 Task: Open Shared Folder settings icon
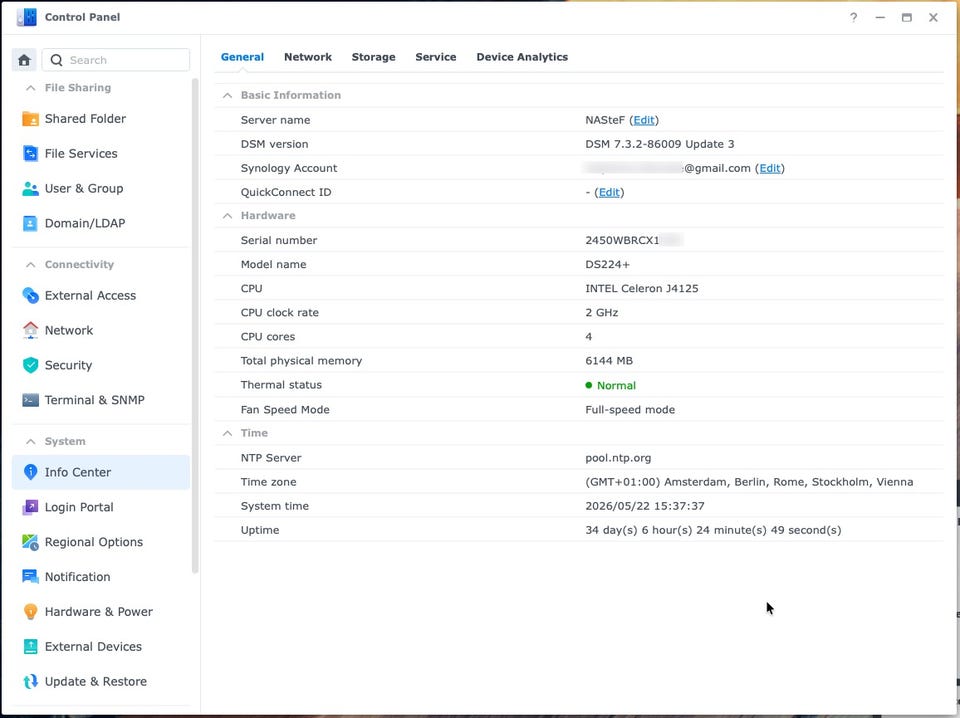click(x=30, y=119)
